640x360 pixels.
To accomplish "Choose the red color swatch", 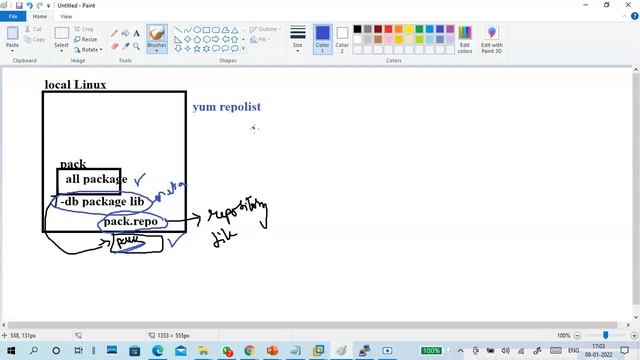I will pos(388,29).
